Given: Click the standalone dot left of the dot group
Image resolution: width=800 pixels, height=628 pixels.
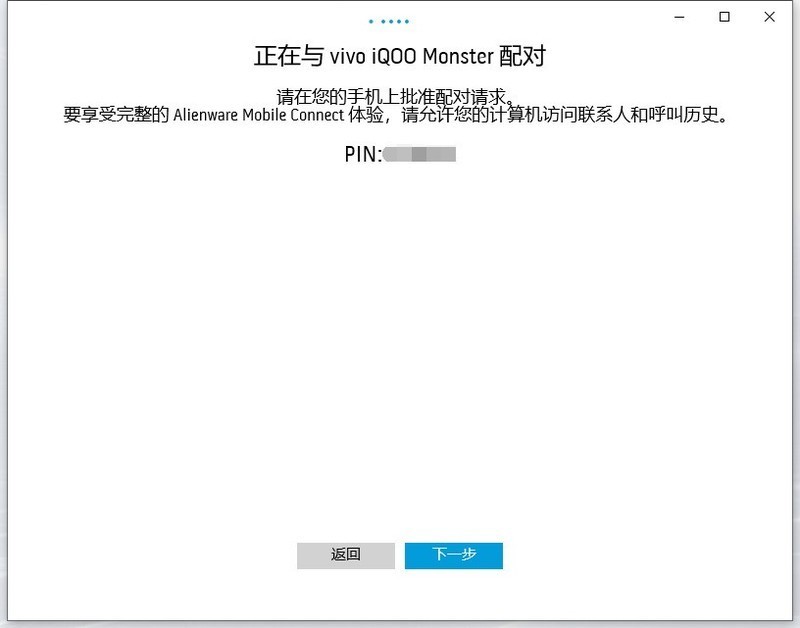Looking at the screenshot, I should [x=370, y=20].
